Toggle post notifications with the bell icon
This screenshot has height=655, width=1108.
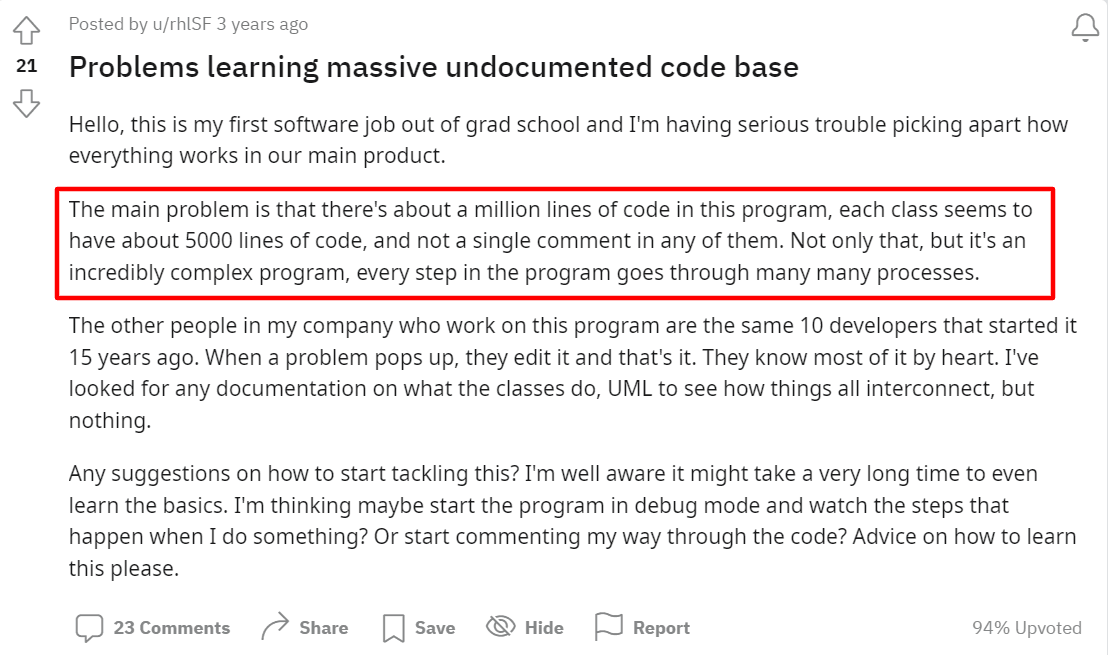click(1084, 28)
